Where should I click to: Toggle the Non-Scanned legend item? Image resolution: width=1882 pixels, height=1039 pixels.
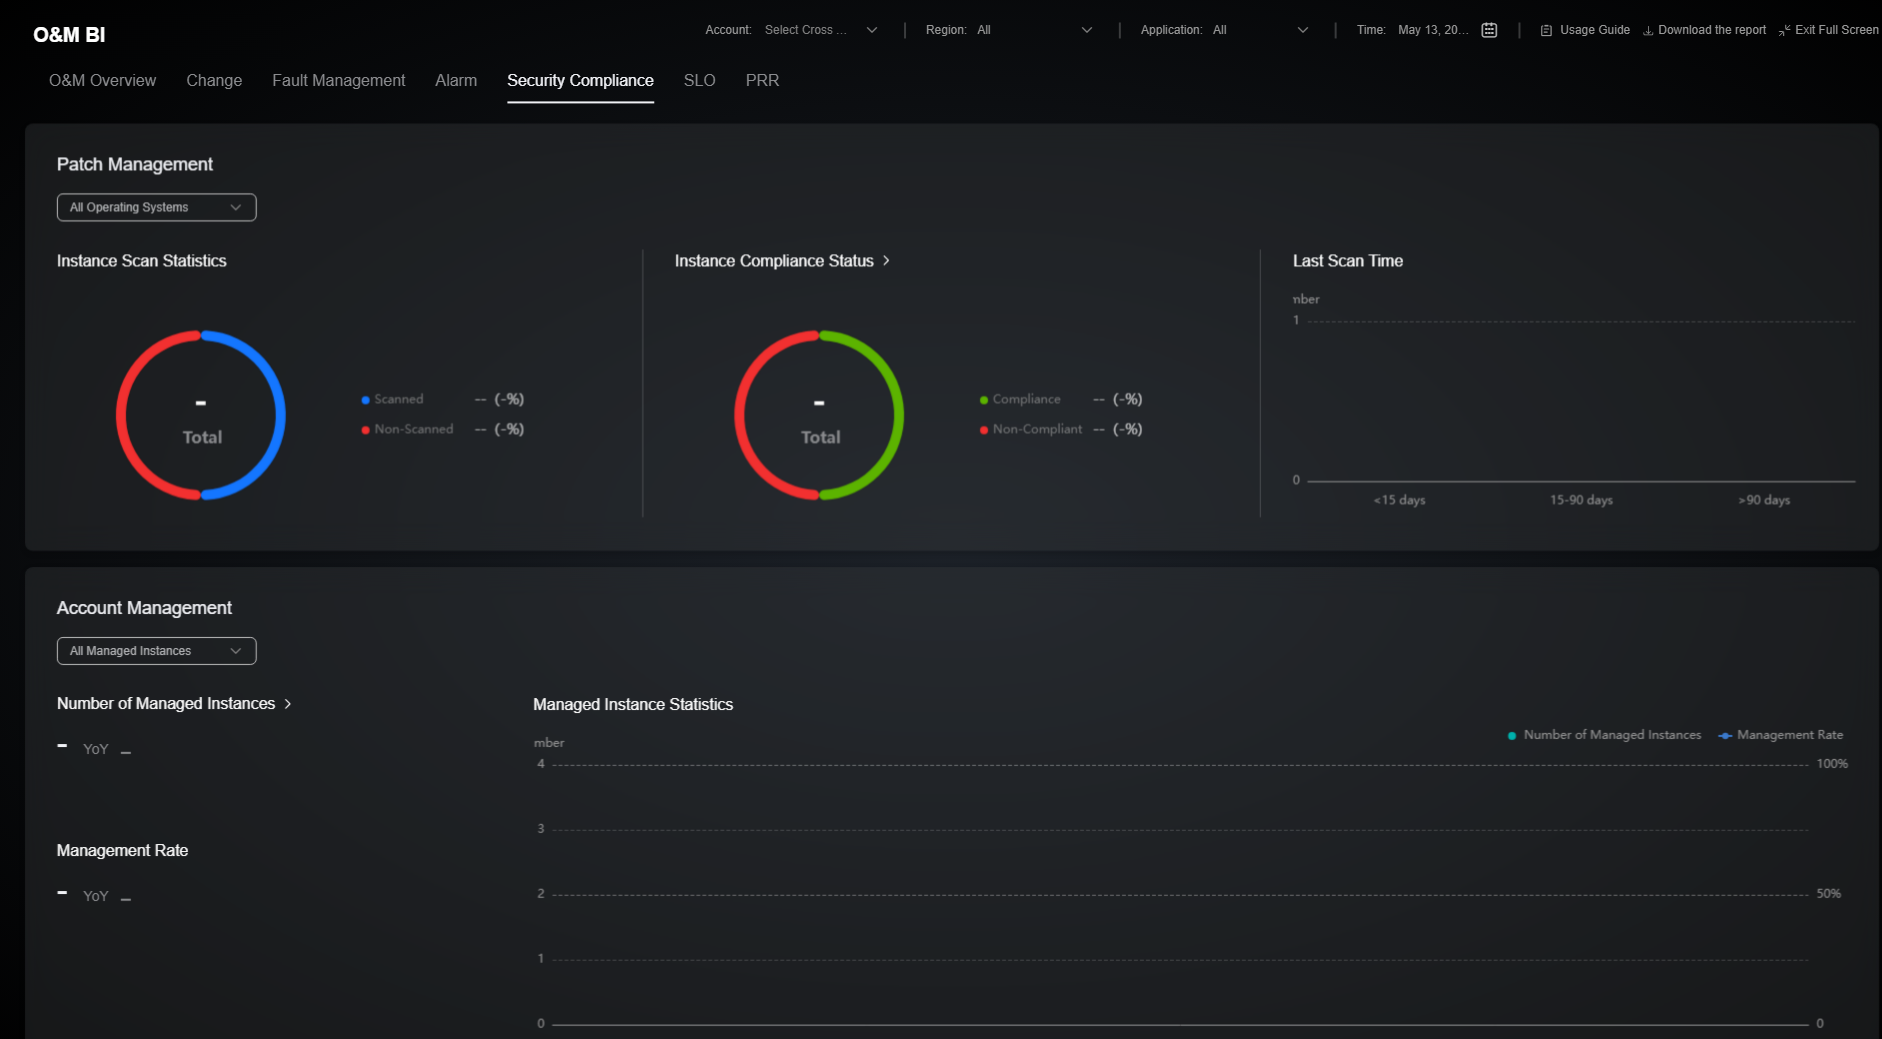(407, 429)
